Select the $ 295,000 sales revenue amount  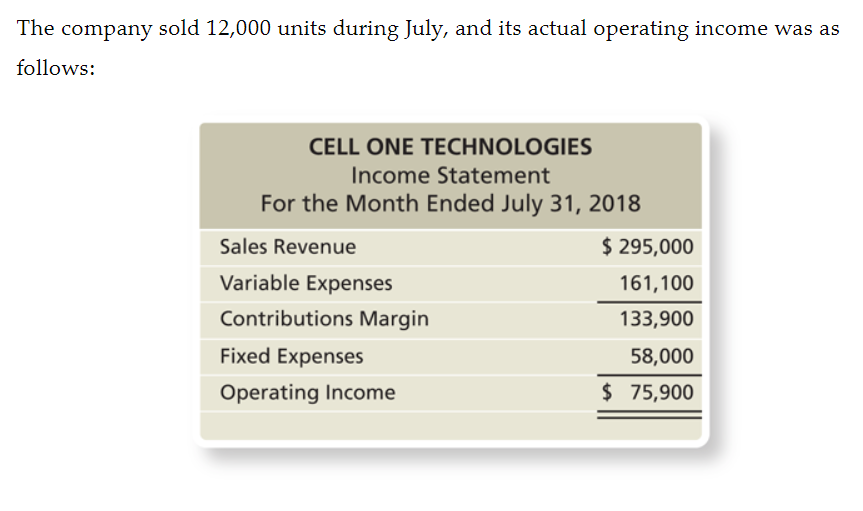coord(647,247)
